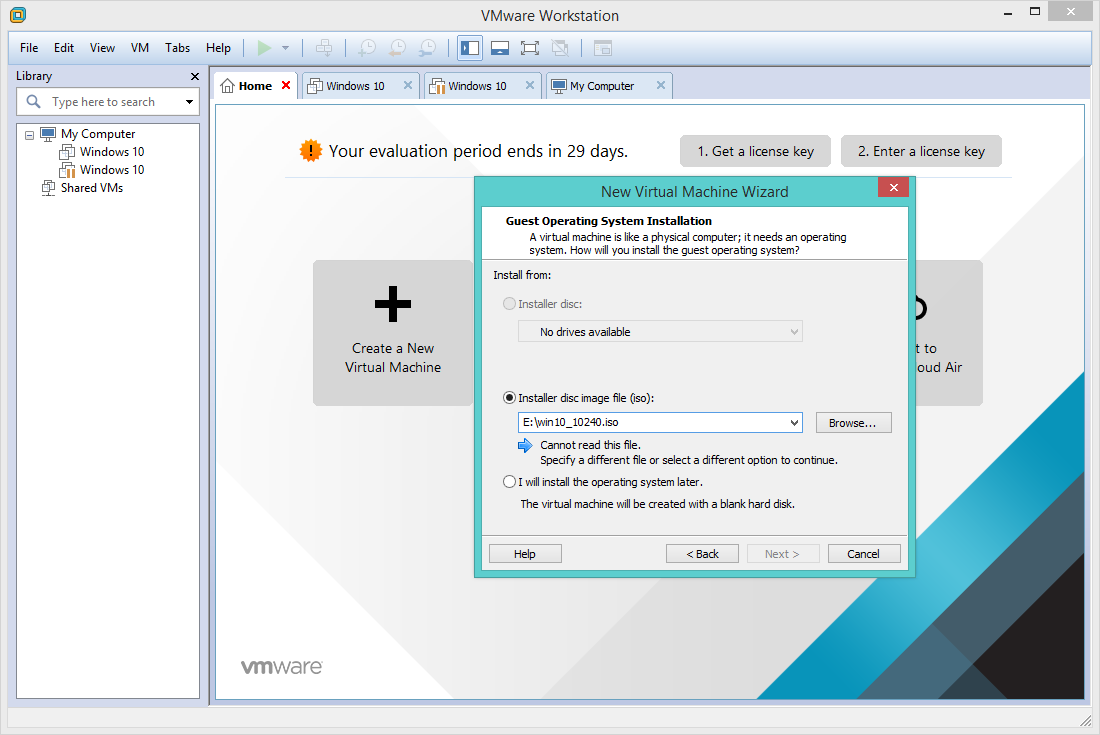This screenshot has height=735, width=1100.
Task: Close the My Computer tab
Action: (x=661, y=86)
